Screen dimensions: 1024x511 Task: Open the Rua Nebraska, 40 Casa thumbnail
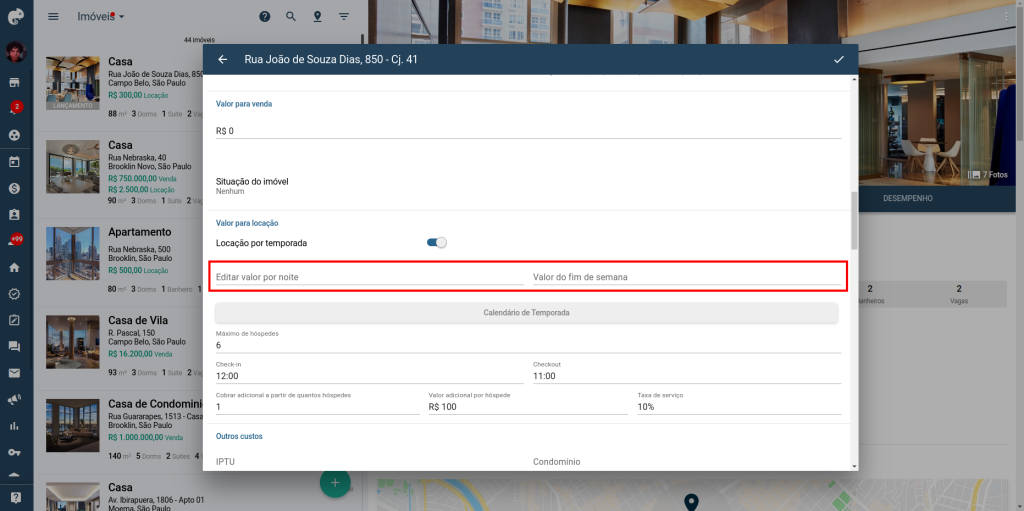pyautogui.click(x=72, y=167)
